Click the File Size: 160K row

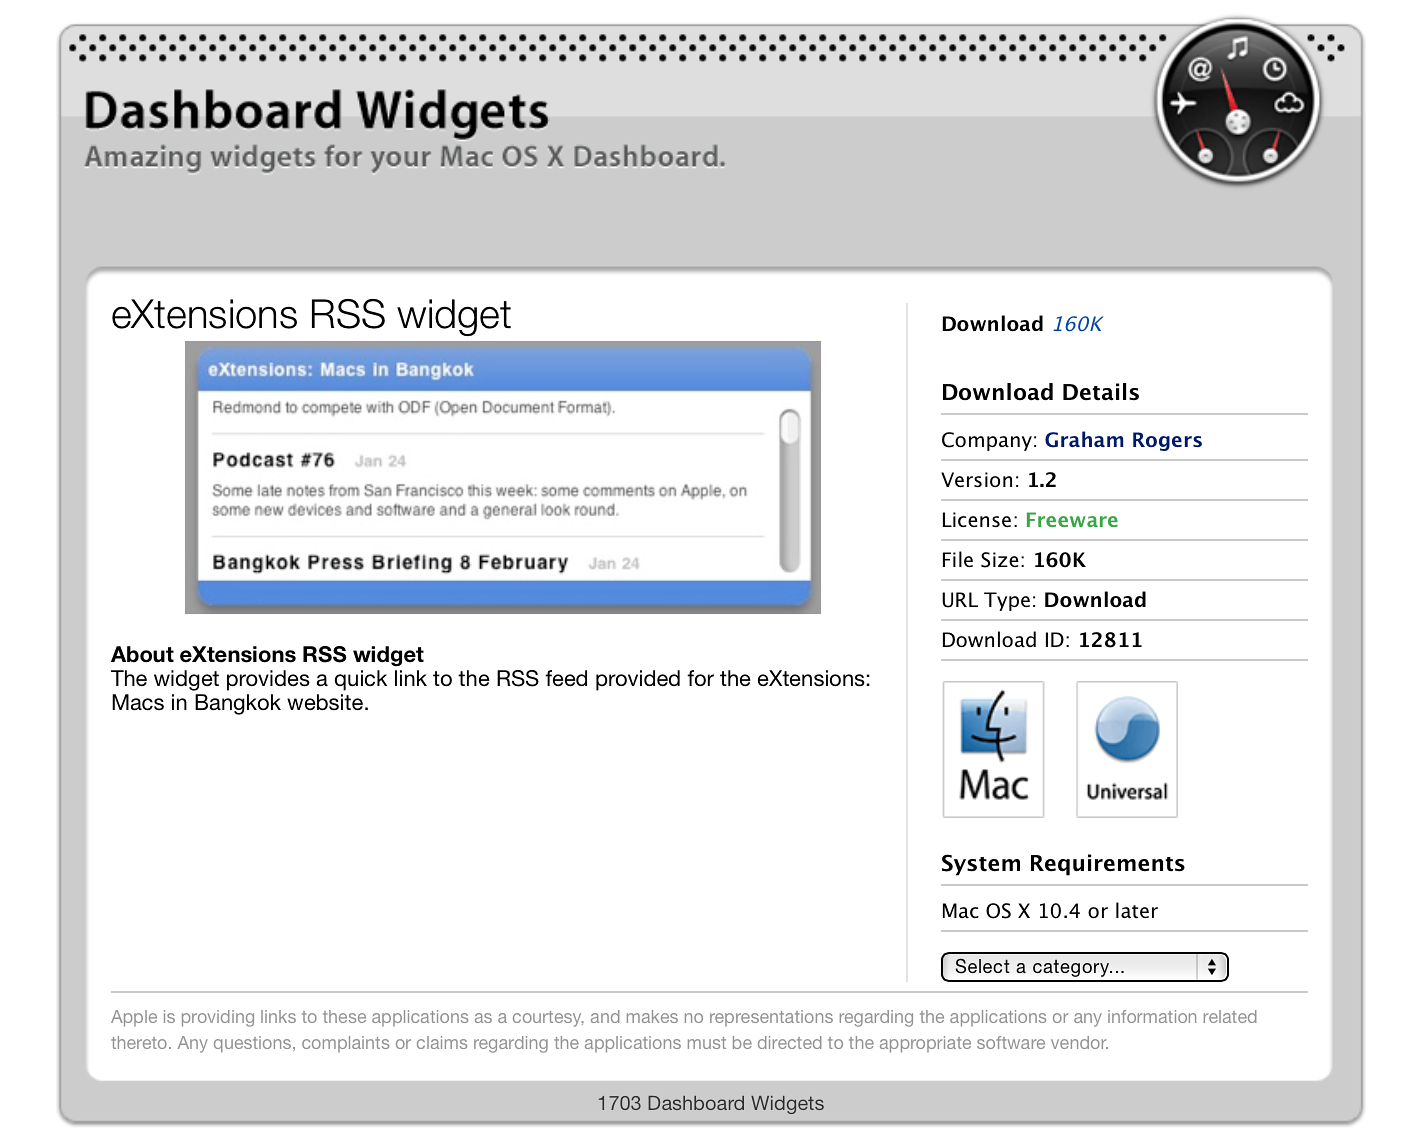1124,560
